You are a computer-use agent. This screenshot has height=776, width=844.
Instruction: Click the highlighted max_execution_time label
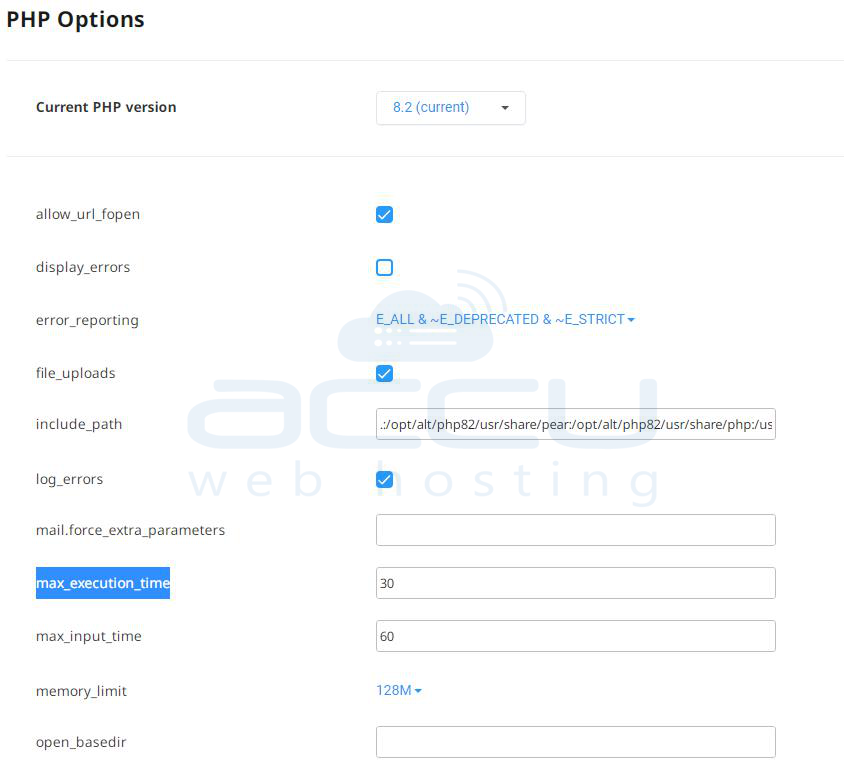pos(103,583)
